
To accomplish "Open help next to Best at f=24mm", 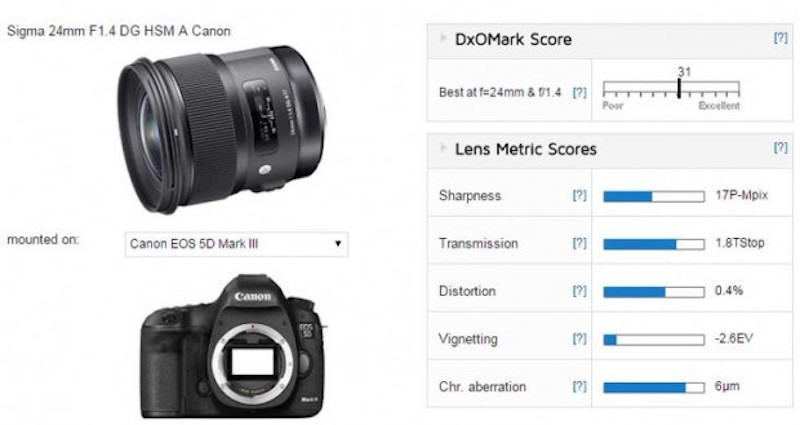I will click(x=579, y=92).
